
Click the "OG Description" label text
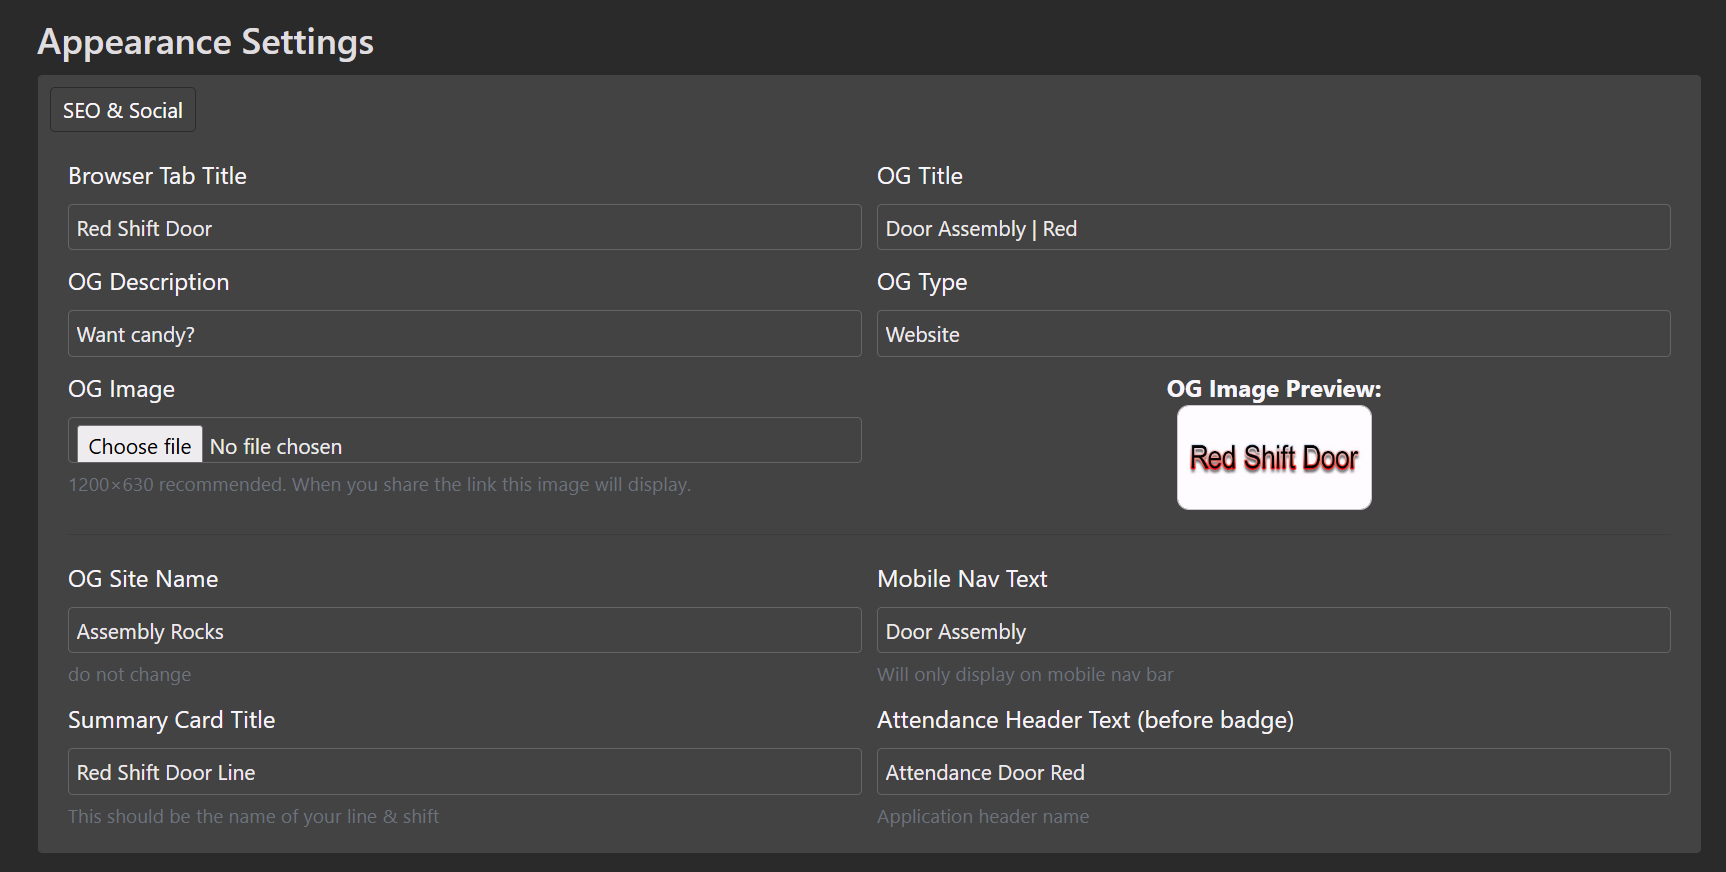click(x=148, y=282)
